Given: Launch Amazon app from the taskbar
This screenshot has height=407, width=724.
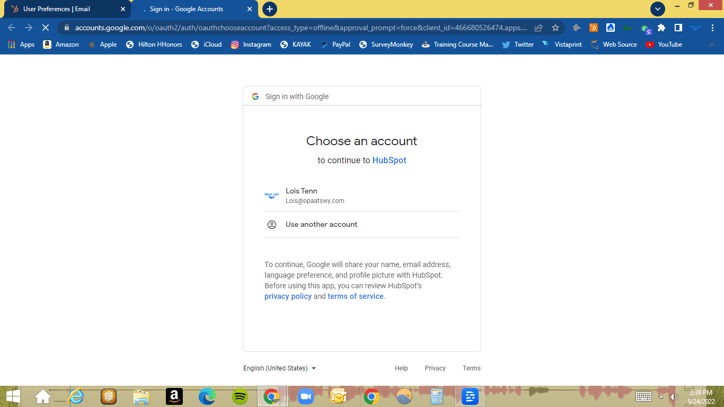Looking at the screenshot, I should [174, 397].
